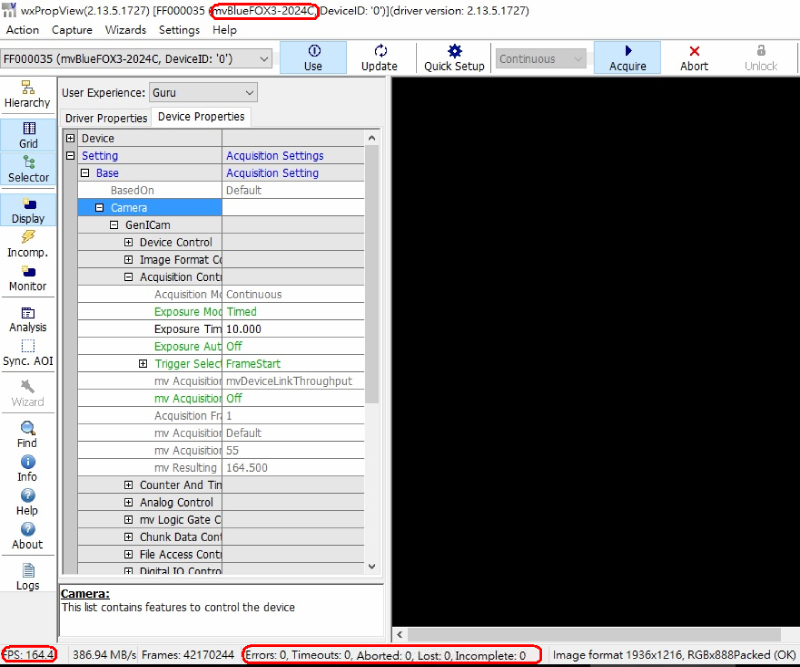Viewport: 800px width, 667px height.
Task: Open the device selection dropdown FF000035
Action: click(137, 59)
